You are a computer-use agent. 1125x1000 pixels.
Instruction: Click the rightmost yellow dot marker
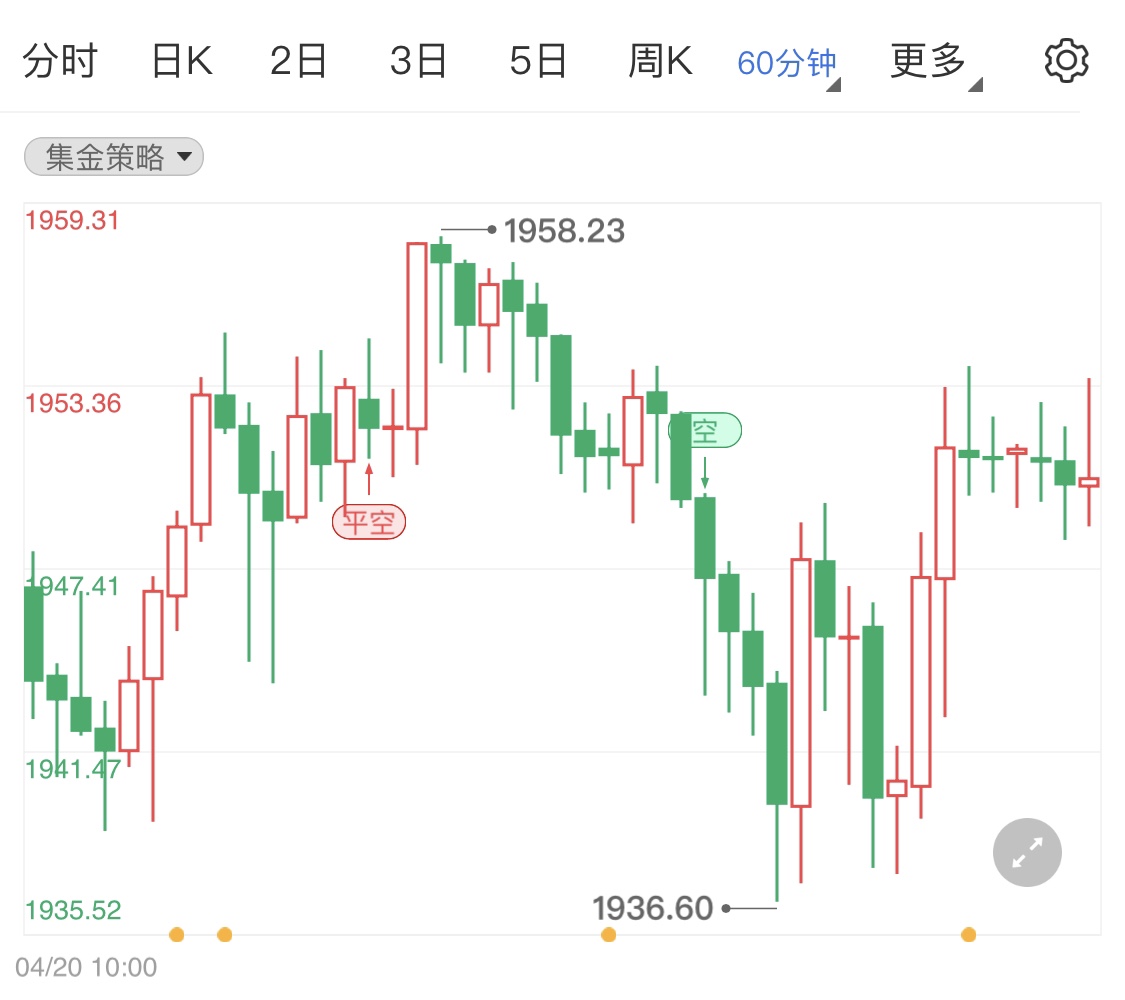pos(969,934)
